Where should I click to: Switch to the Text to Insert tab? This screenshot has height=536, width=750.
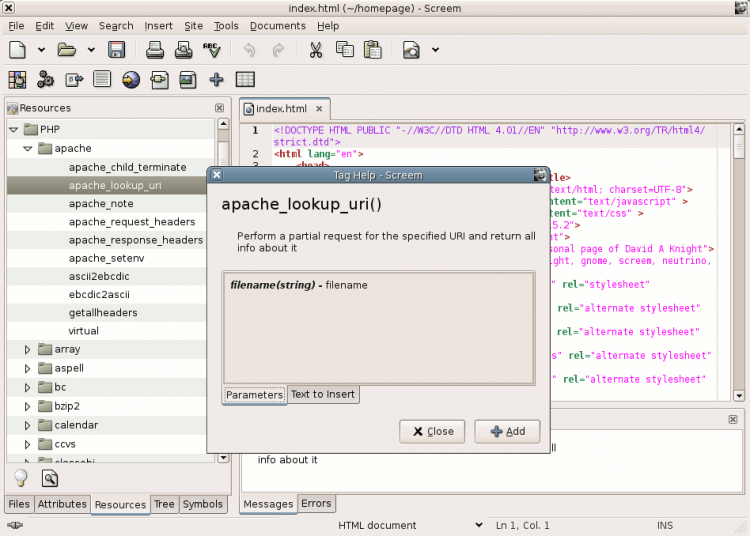point(322,394)
